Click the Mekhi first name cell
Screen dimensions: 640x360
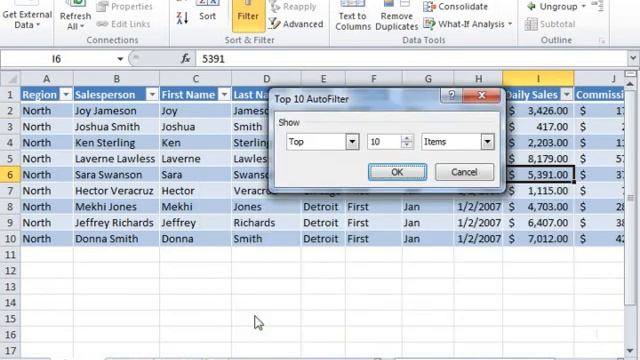tap(196, 207)
